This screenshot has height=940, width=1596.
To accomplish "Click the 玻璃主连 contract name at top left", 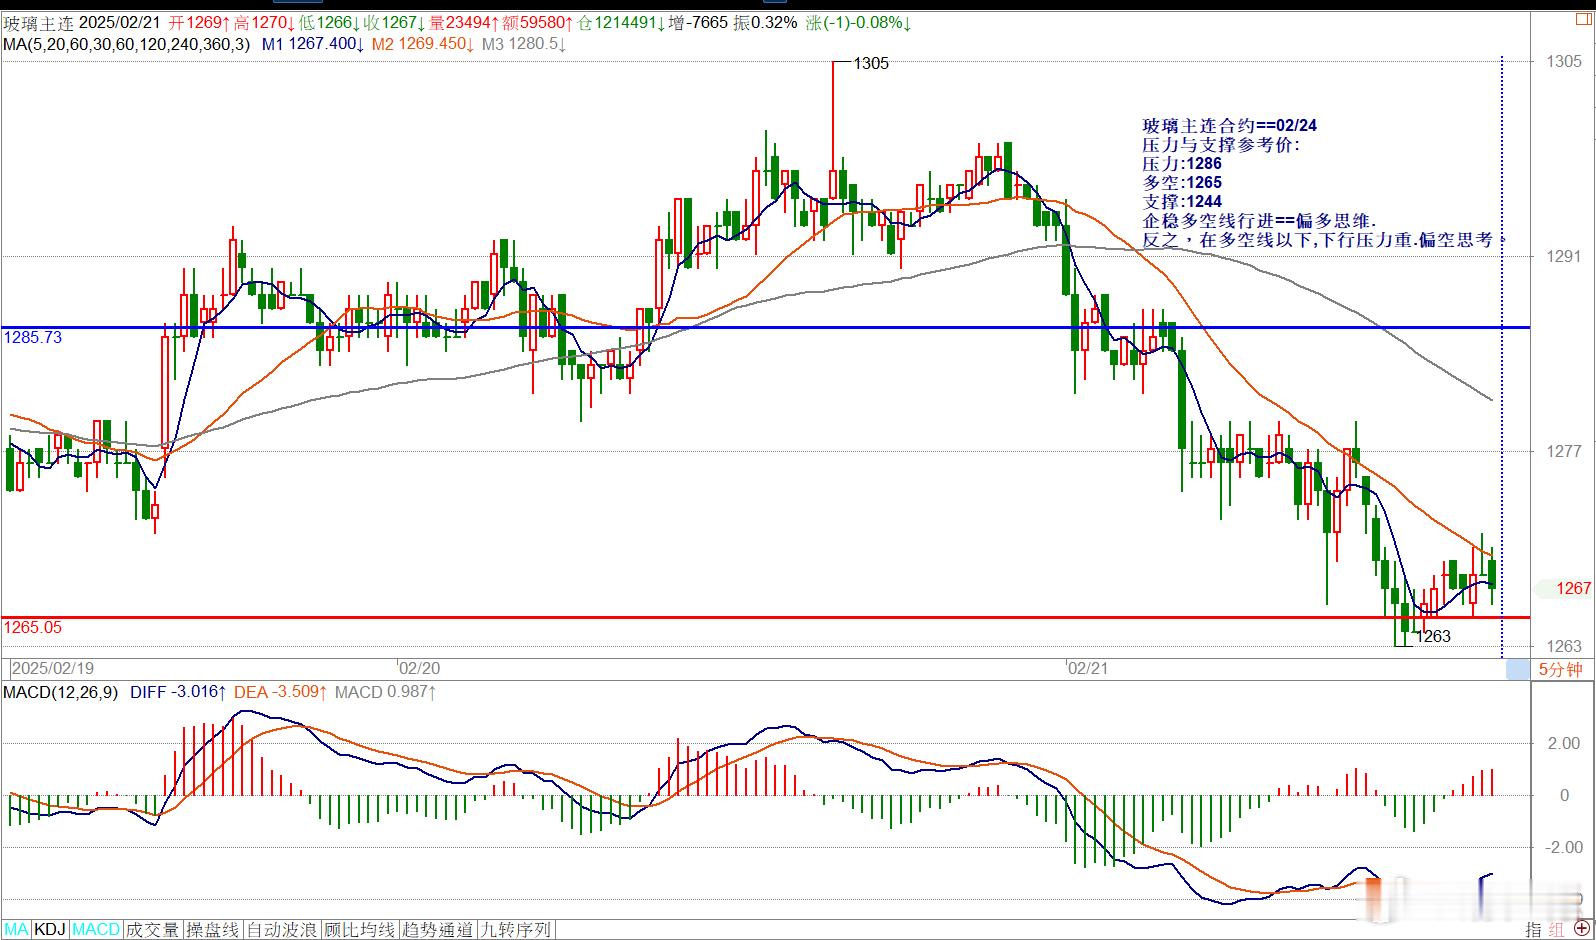I will click(38, 23).
